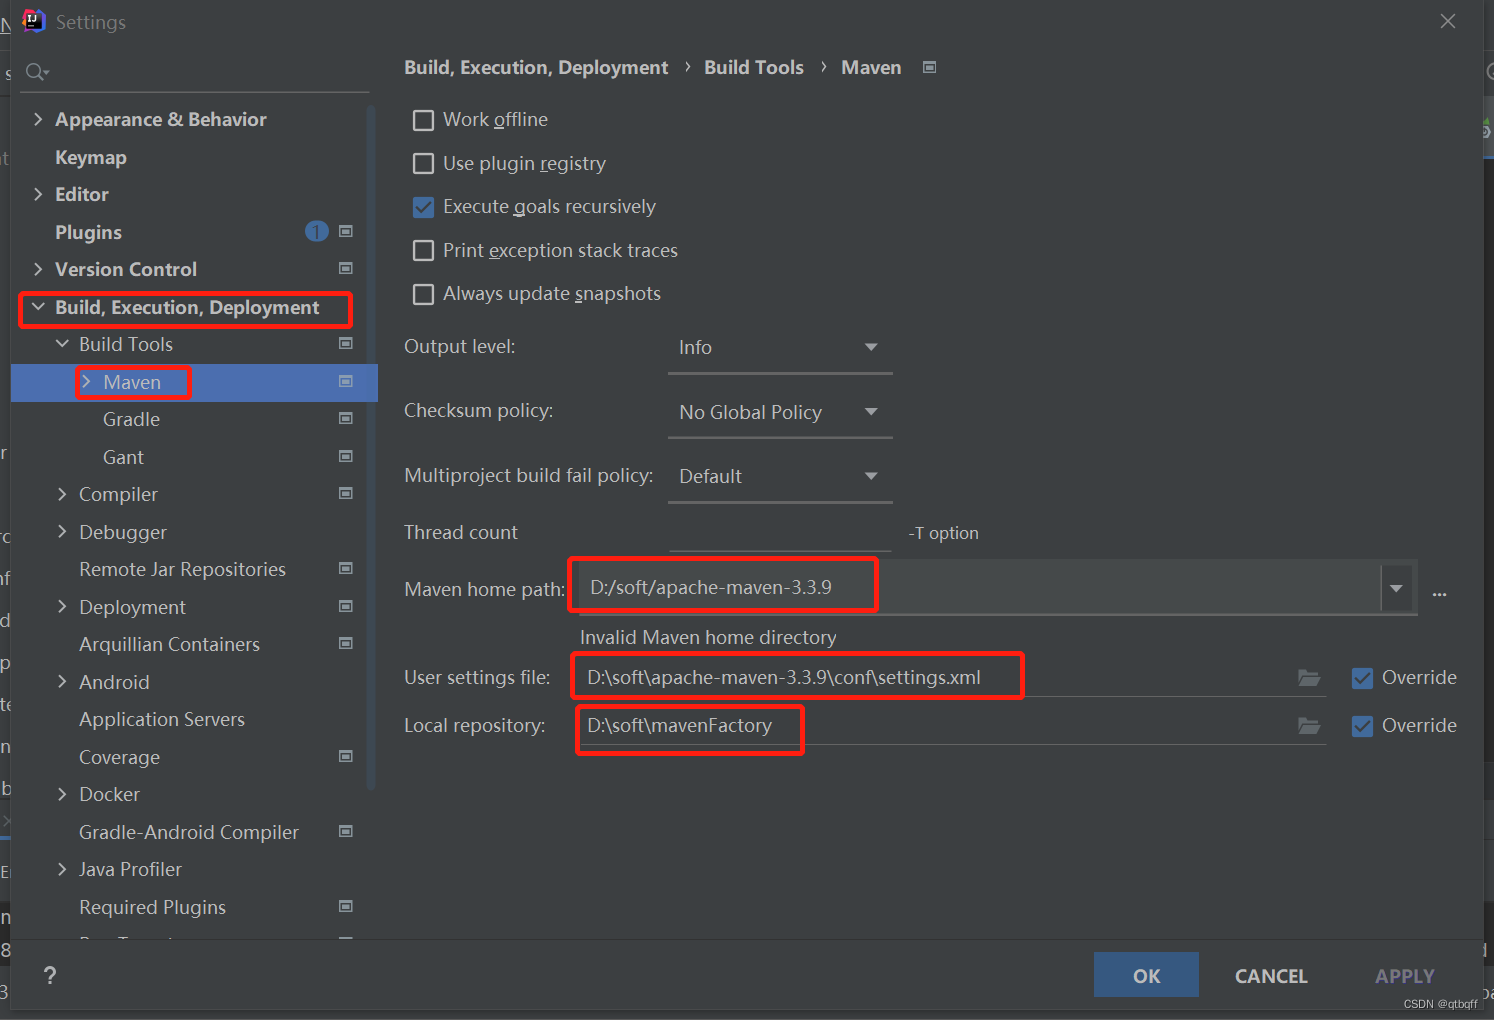The height and width of the screenshot is (1020, 1494).
Task: Collapse Build, Execution, Deployment section
Action: [x=38, y=307]
